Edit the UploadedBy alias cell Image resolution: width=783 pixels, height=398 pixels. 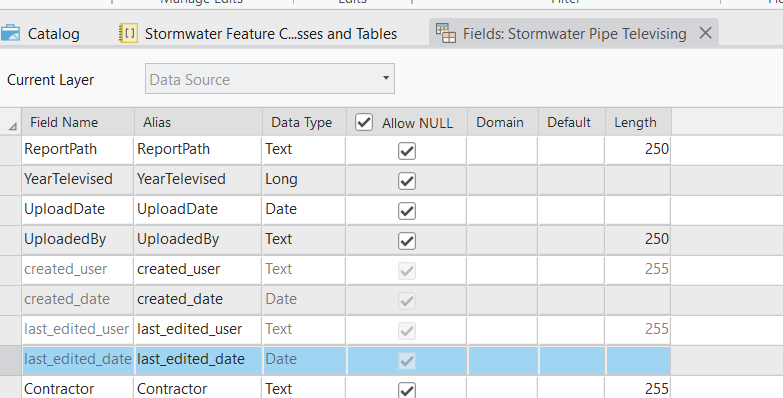(x=198, y=239)
